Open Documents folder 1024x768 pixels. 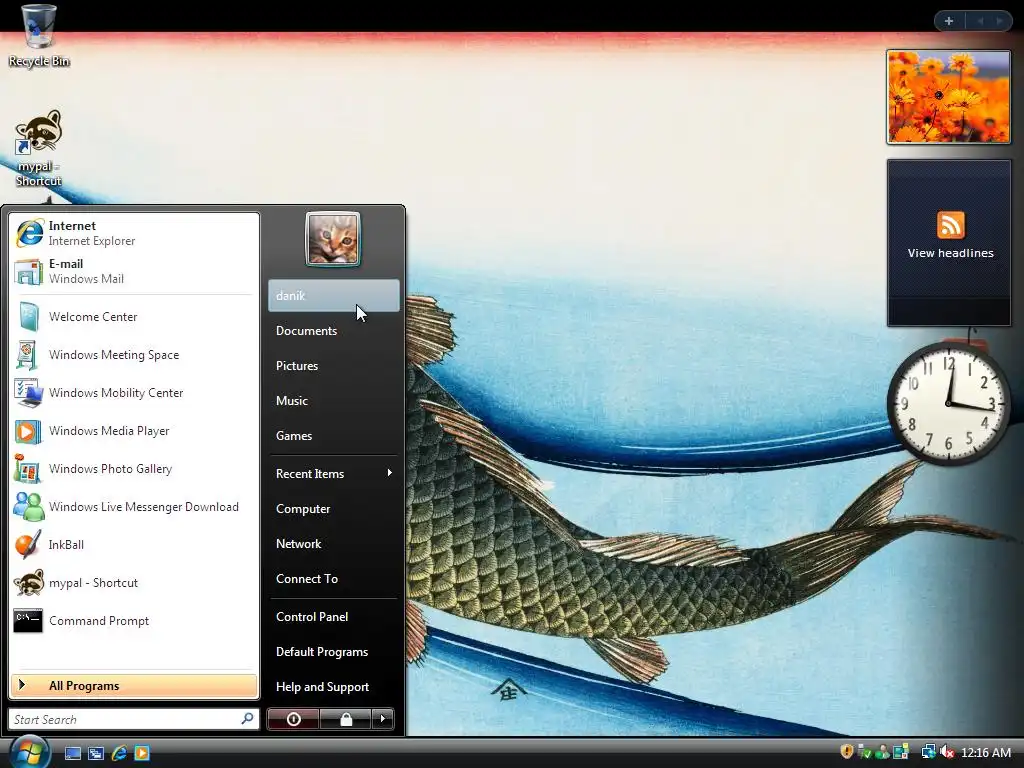(334, 330)
